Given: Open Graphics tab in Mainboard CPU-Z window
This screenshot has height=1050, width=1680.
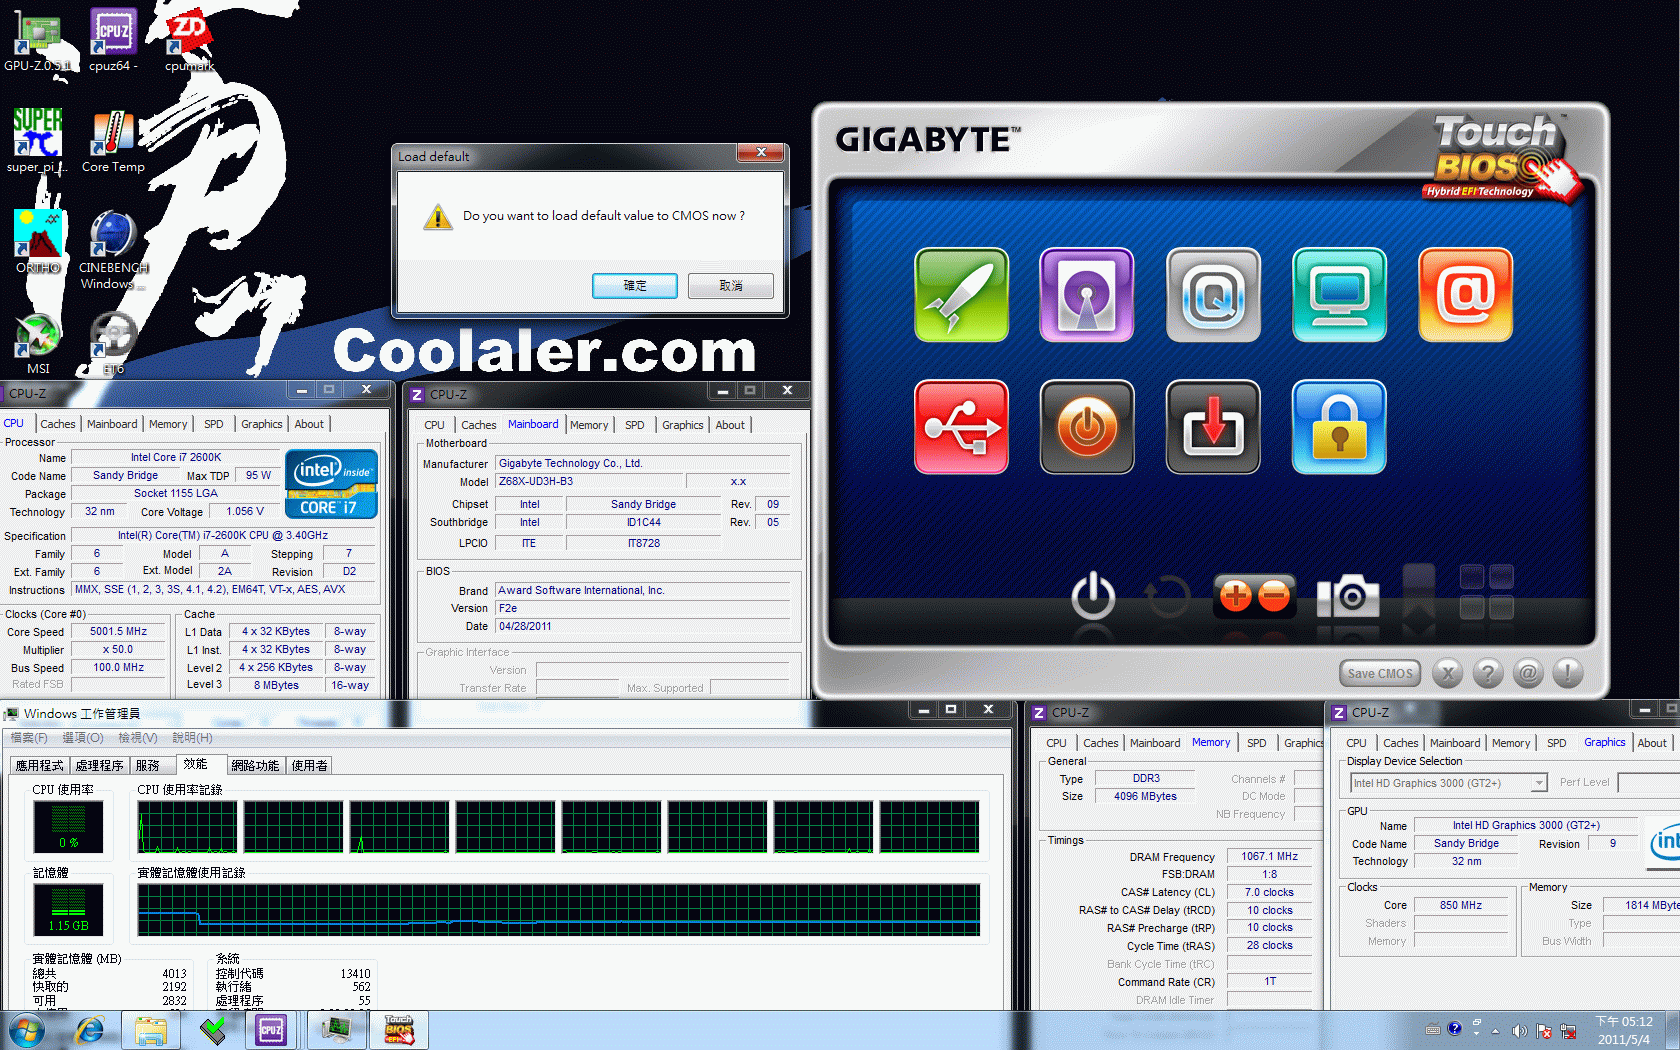Looking at the screenshot, I should [x=683, y=425].
